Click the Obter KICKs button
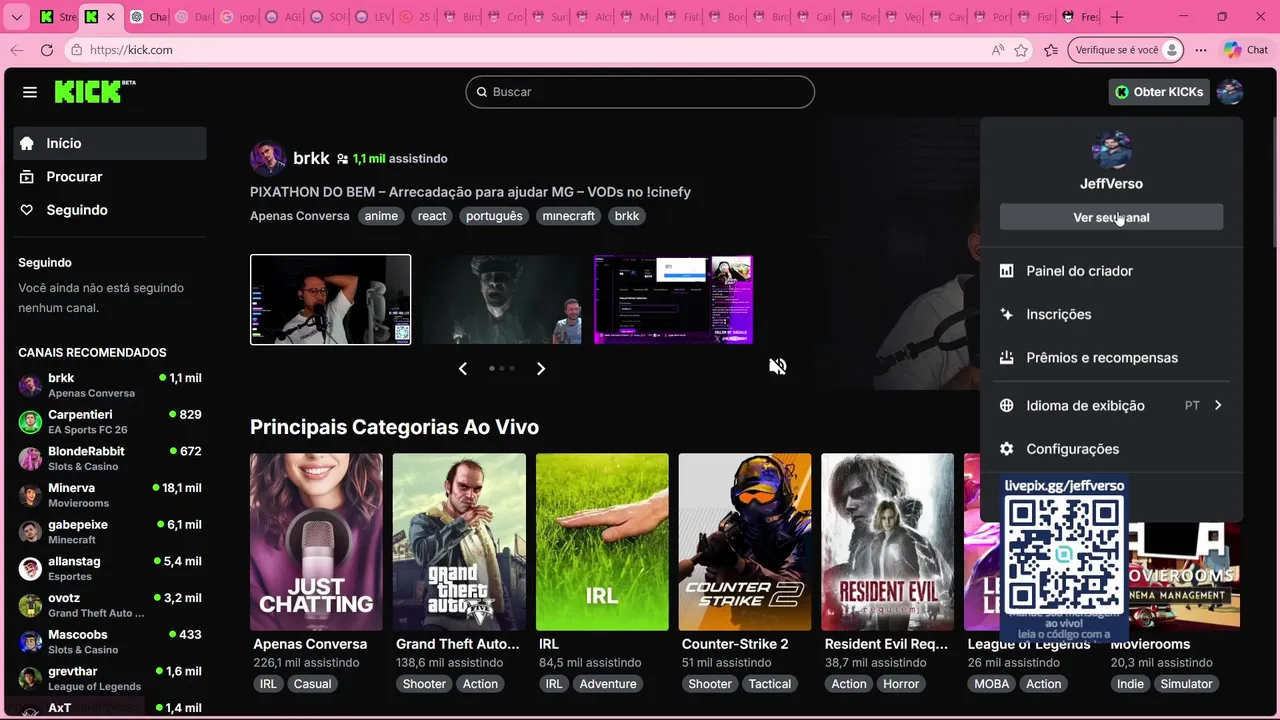The width and height of the screenshot is (1280, 720). [x=1159, y=92]
